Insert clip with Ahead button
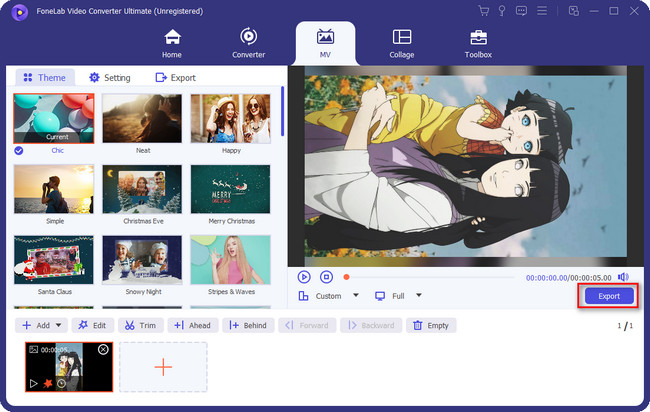The image size is (650, 412). 193,325
